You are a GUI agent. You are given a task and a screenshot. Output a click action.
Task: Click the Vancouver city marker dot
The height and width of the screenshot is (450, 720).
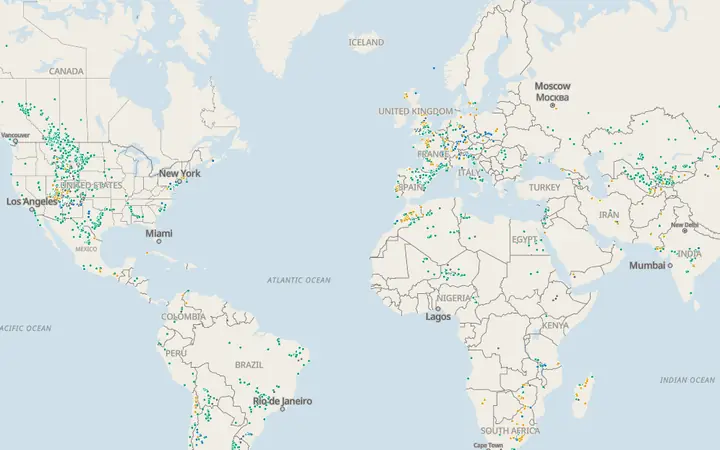15,141
